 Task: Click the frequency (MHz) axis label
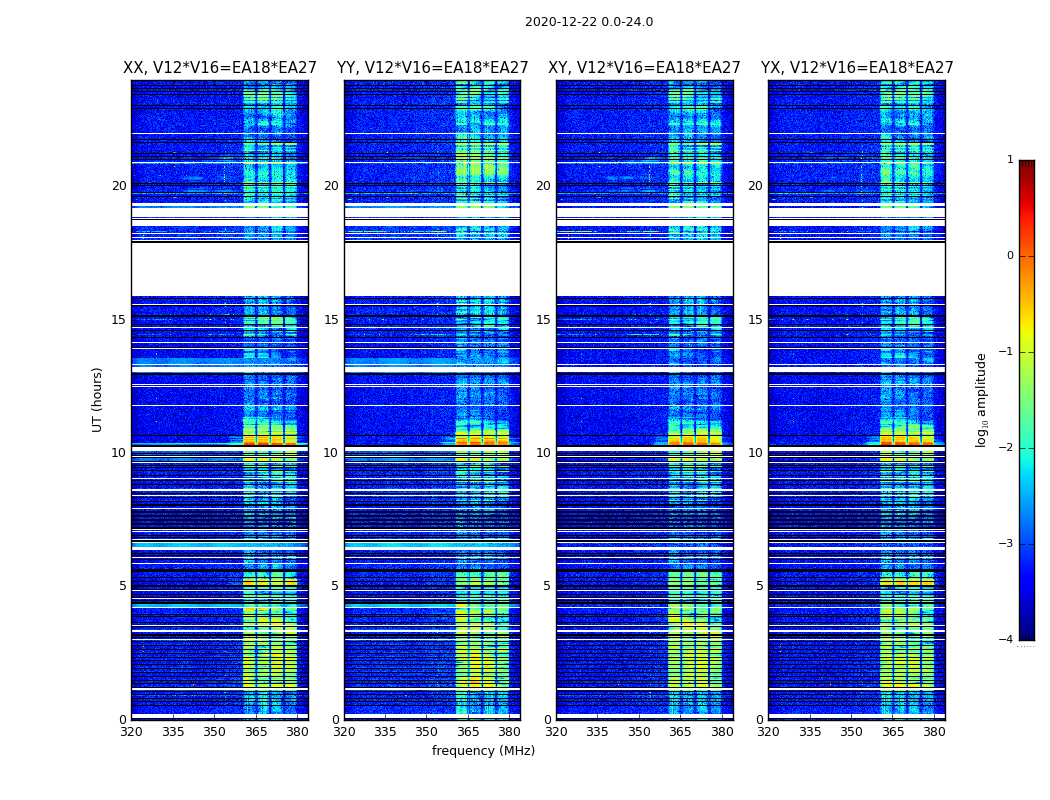coord(483,750)
